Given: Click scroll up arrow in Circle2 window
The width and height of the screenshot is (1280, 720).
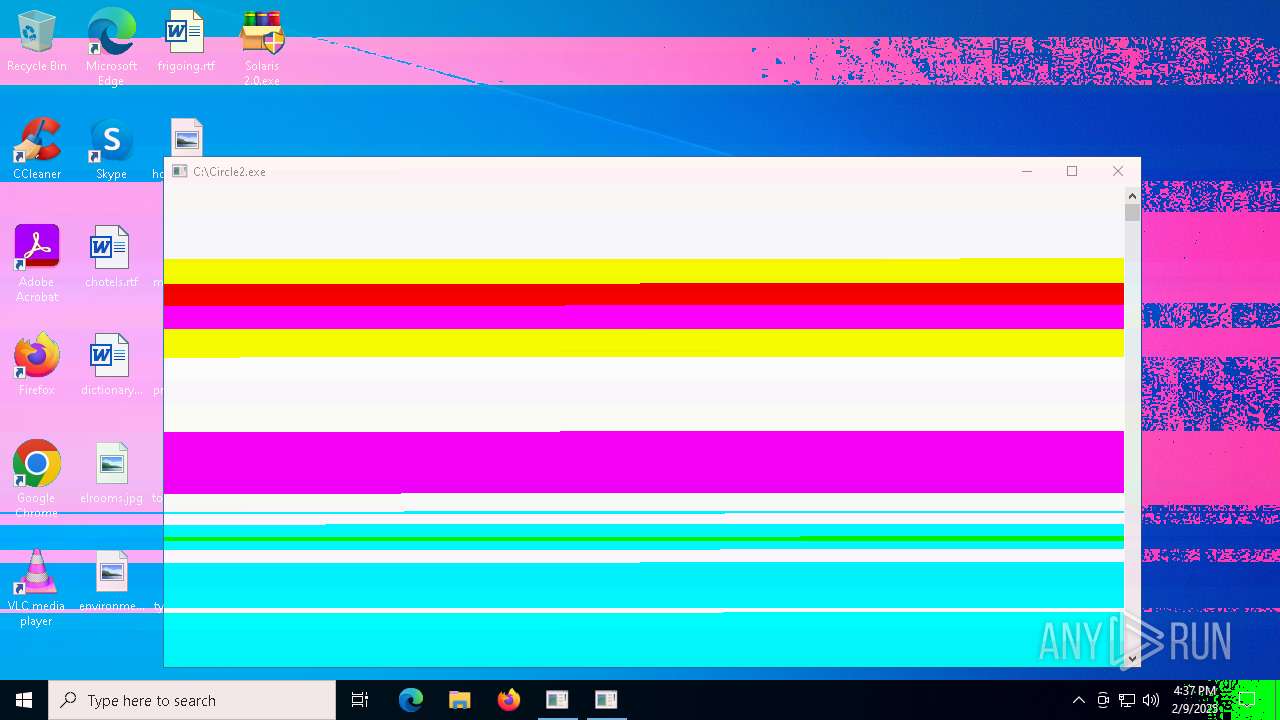Looking at the screenshot, I should tap(1132, 196).
